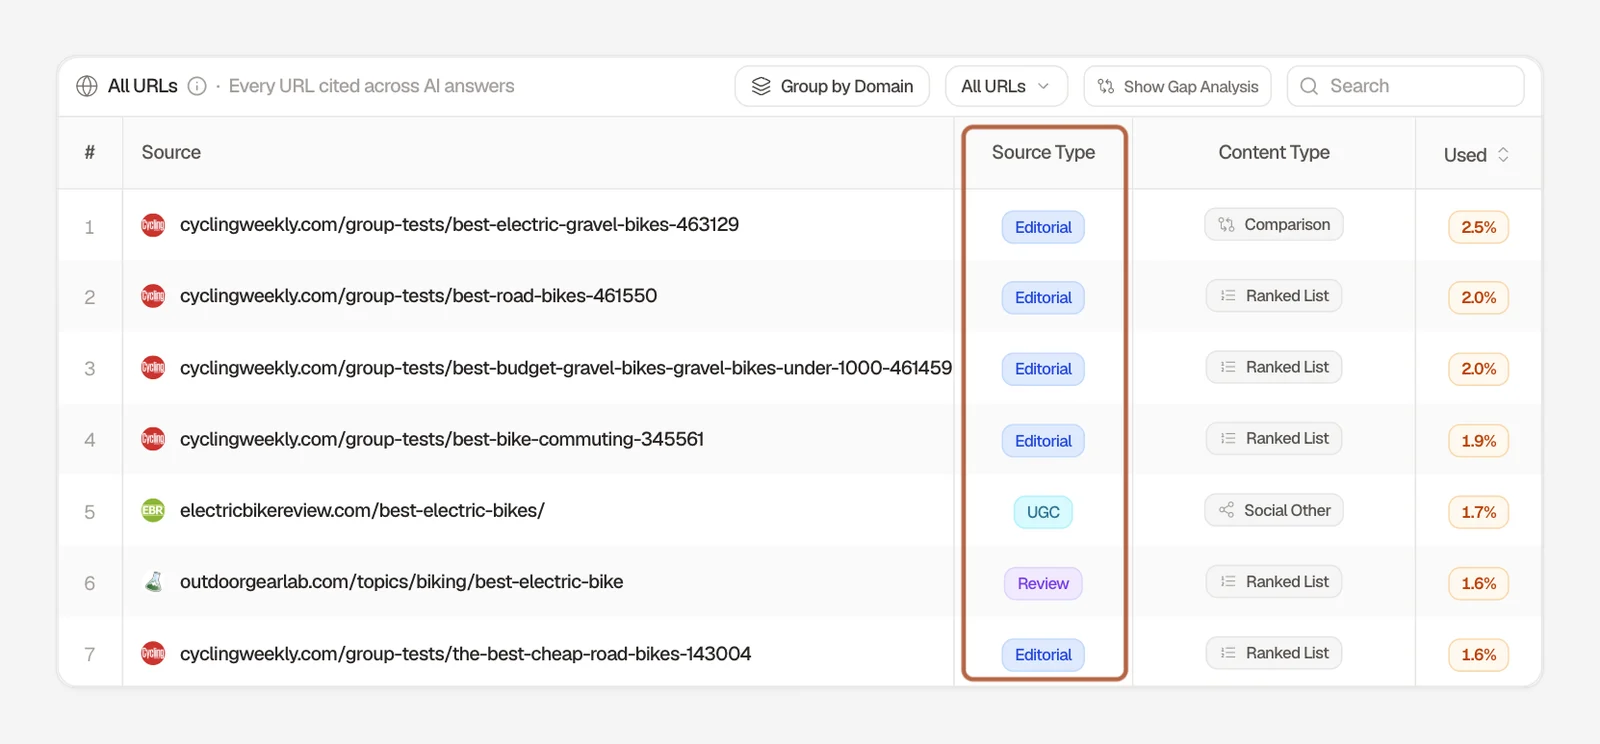Click the Editorial badge in row 1
The image size is (1600, 744).
(x=1043, y=227)
